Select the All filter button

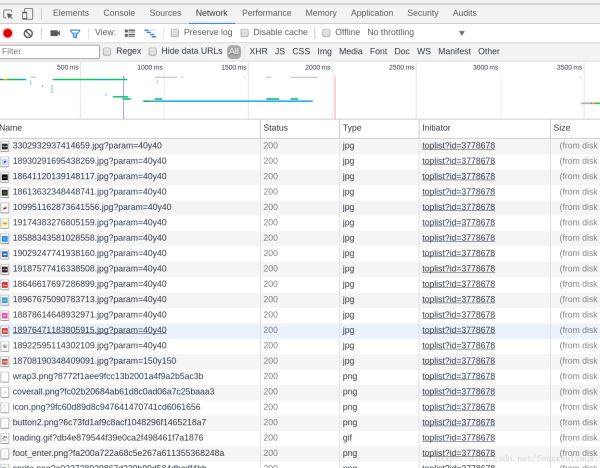(x=234, y=52)
